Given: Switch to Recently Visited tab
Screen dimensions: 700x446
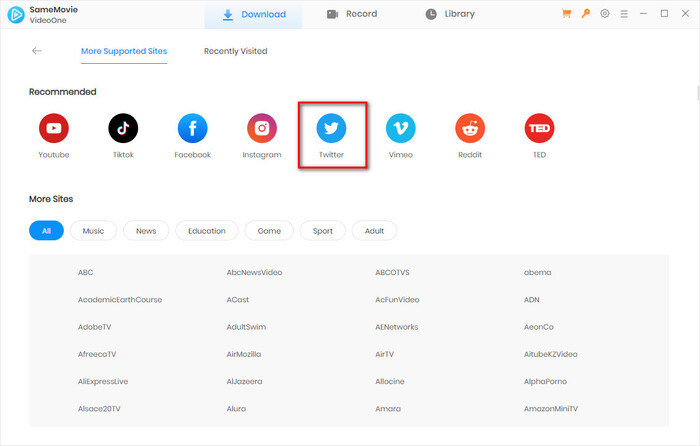Looking at the screenshot, I should pos(235,51).
